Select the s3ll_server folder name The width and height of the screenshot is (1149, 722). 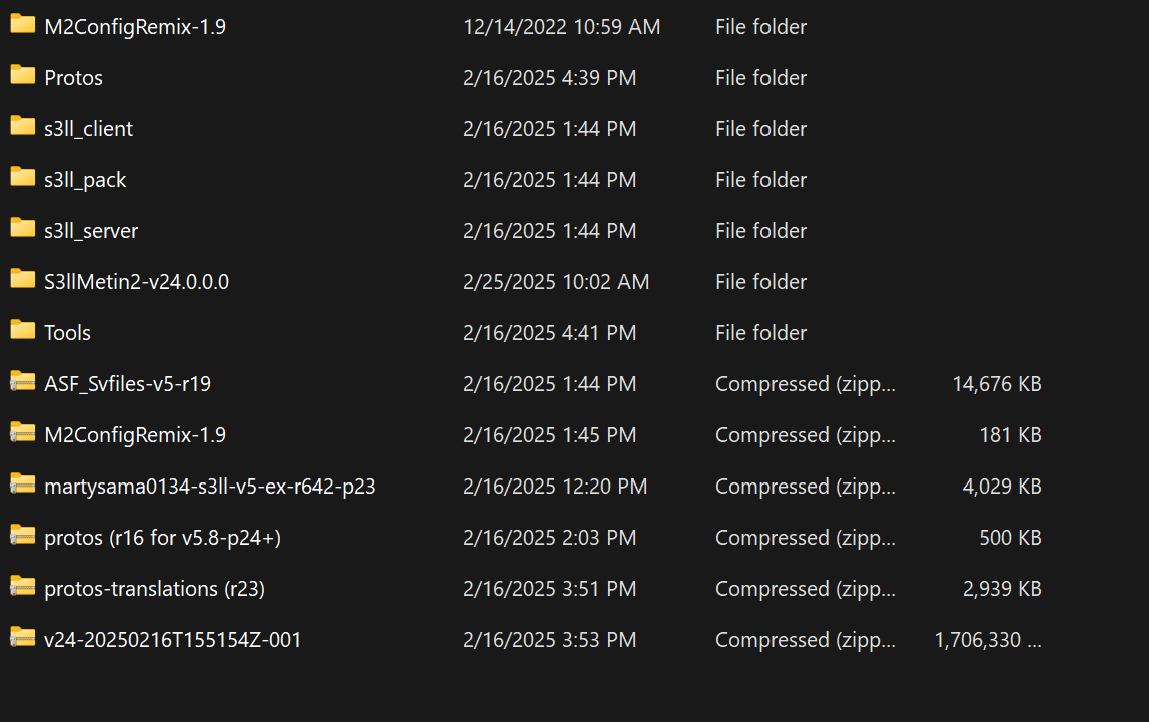[x=91, y=231]
